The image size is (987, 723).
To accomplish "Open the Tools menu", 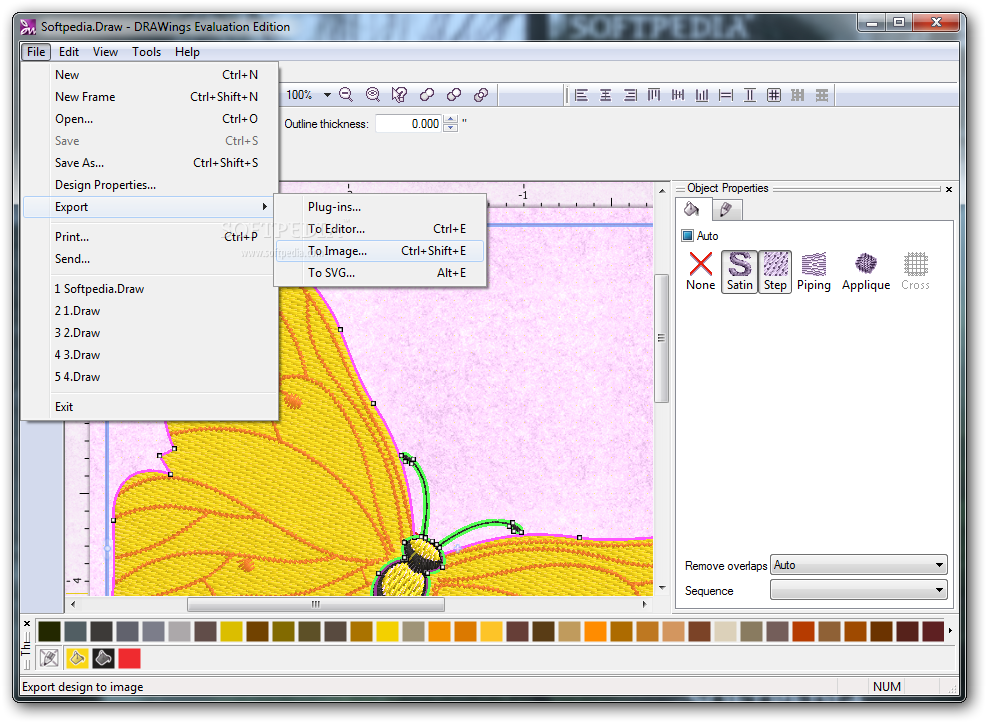I will tap(146, 52).
